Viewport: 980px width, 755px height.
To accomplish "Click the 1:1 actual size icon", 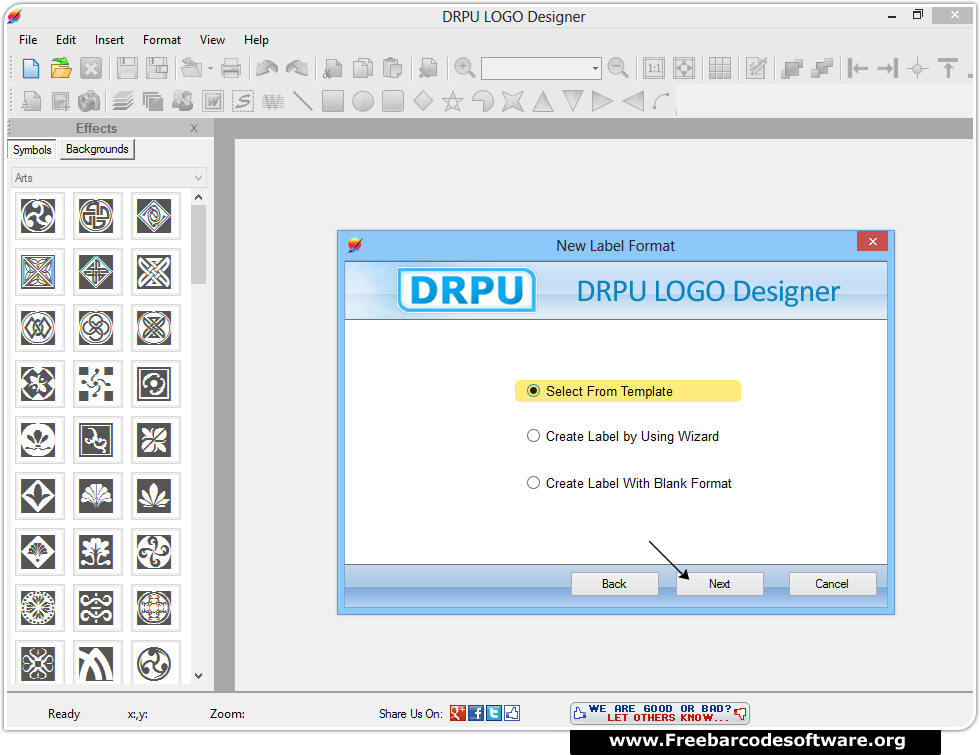I will pyautogui.click(x=654, y=68).
